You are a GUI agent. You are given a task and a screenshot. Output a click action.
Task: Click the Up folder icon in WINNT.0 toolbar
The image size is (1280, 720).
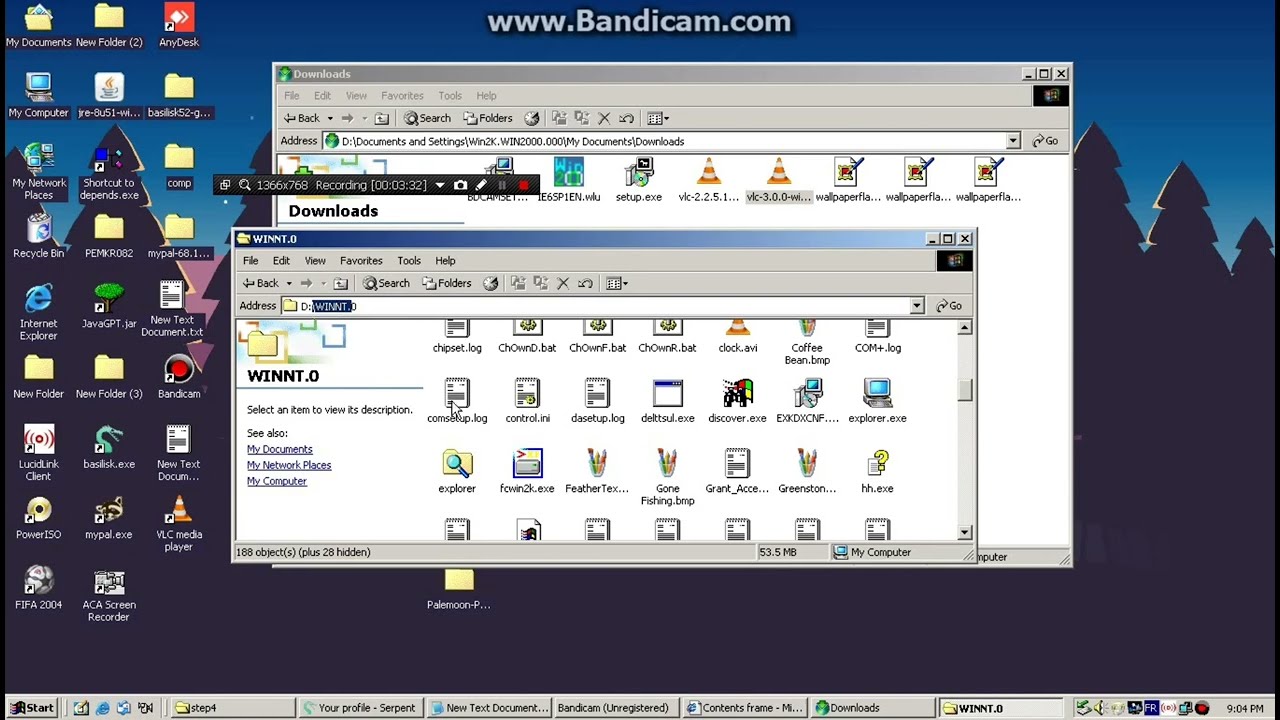[x=340, y=283]
